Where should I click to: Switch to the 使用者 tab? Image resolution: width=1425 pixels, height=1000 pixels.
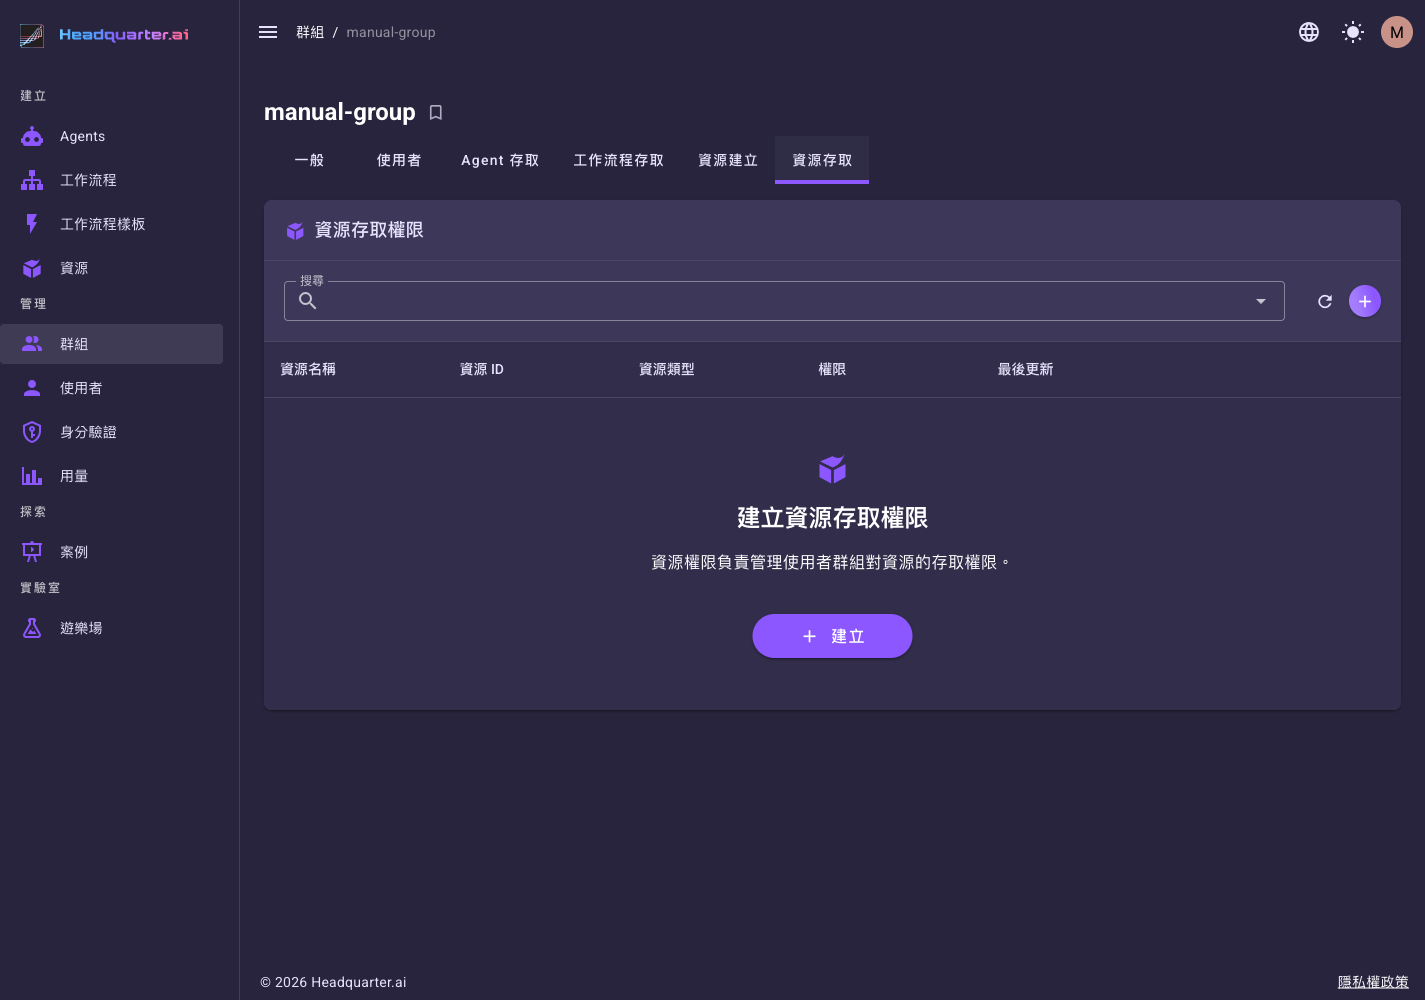[x=399, y=160]
